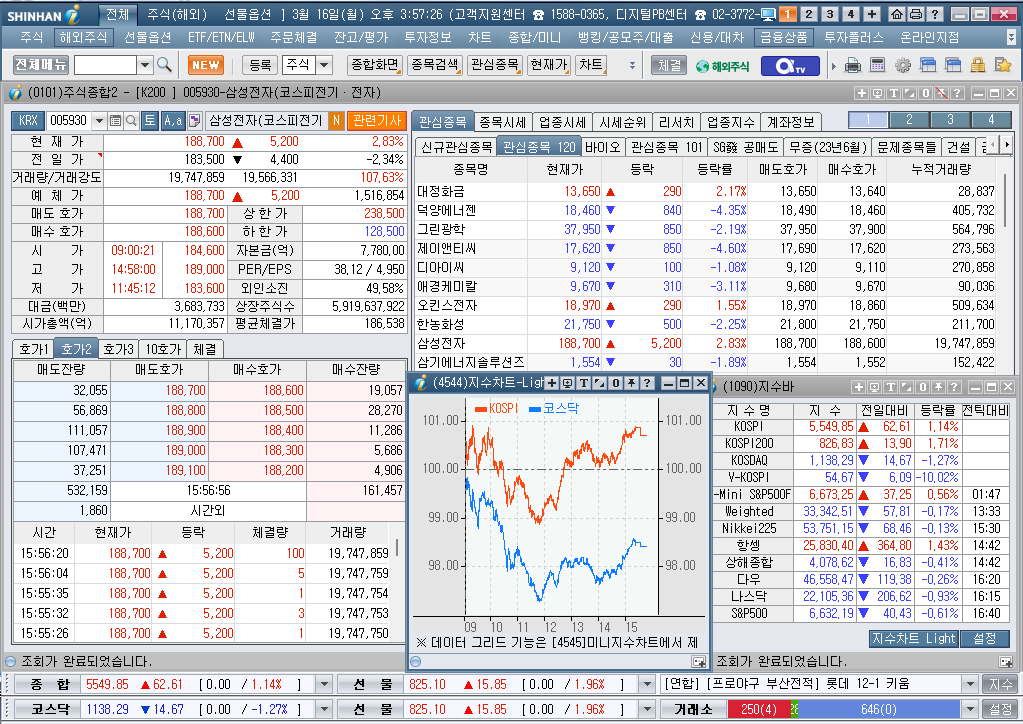
Task: Click the 등록 button in the toolbar
Action: [x=260, y=65]
